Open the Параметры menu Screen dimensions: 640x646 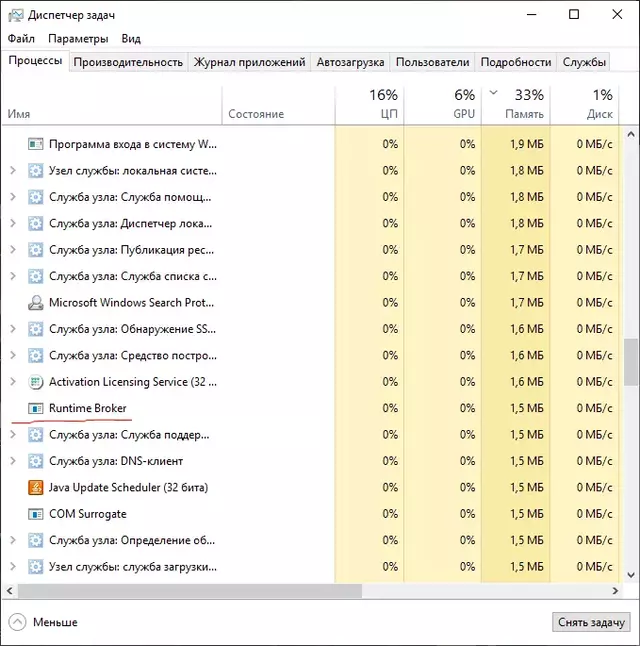[77, 39]
